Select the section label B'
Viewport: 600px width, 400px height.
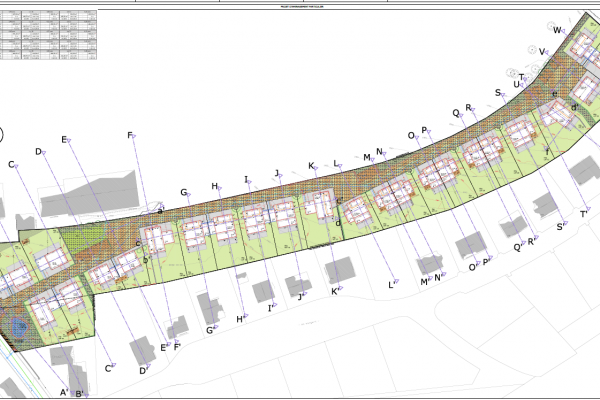coord(79,393)
